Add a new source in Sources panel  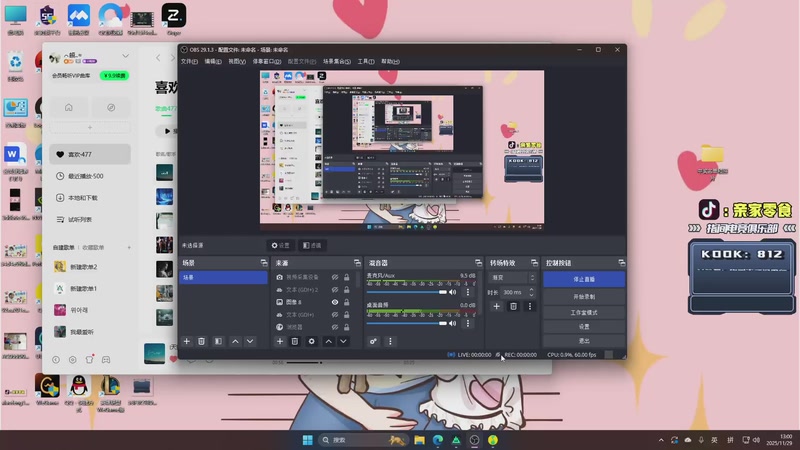(280, 341)
